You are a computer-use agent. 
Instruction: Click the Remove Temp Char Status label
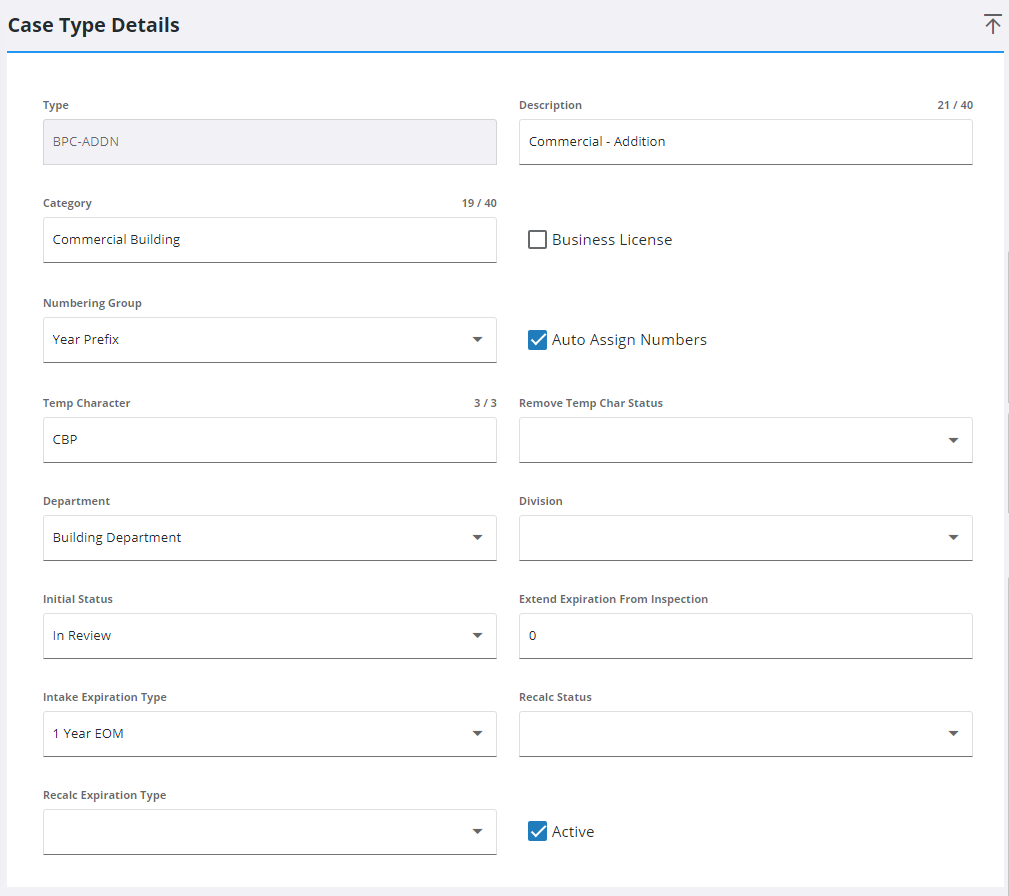pos(591,403)
